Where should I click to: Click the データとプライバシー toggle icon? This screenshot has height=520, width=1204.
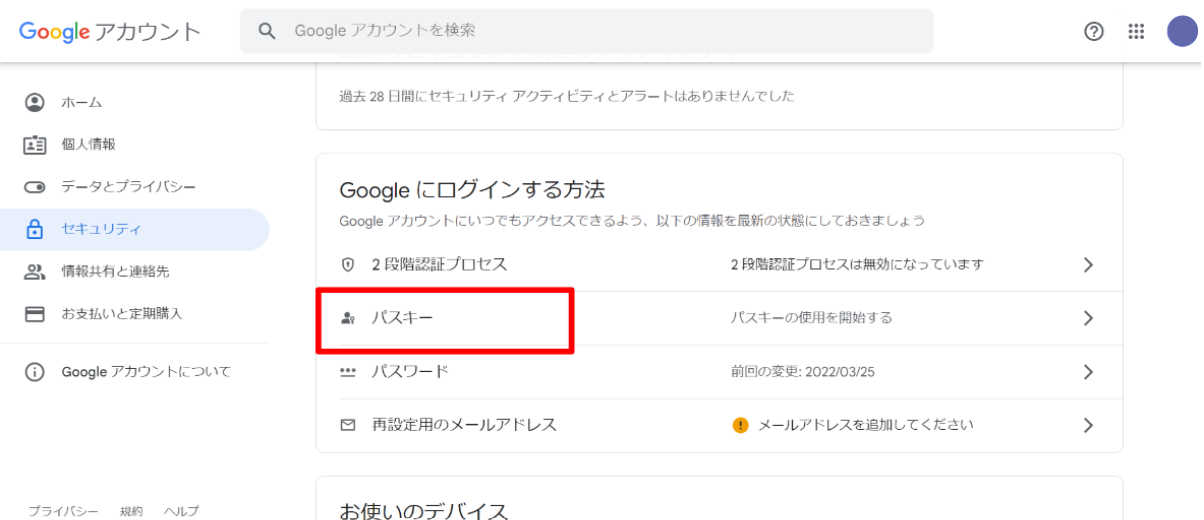point(35,187)
